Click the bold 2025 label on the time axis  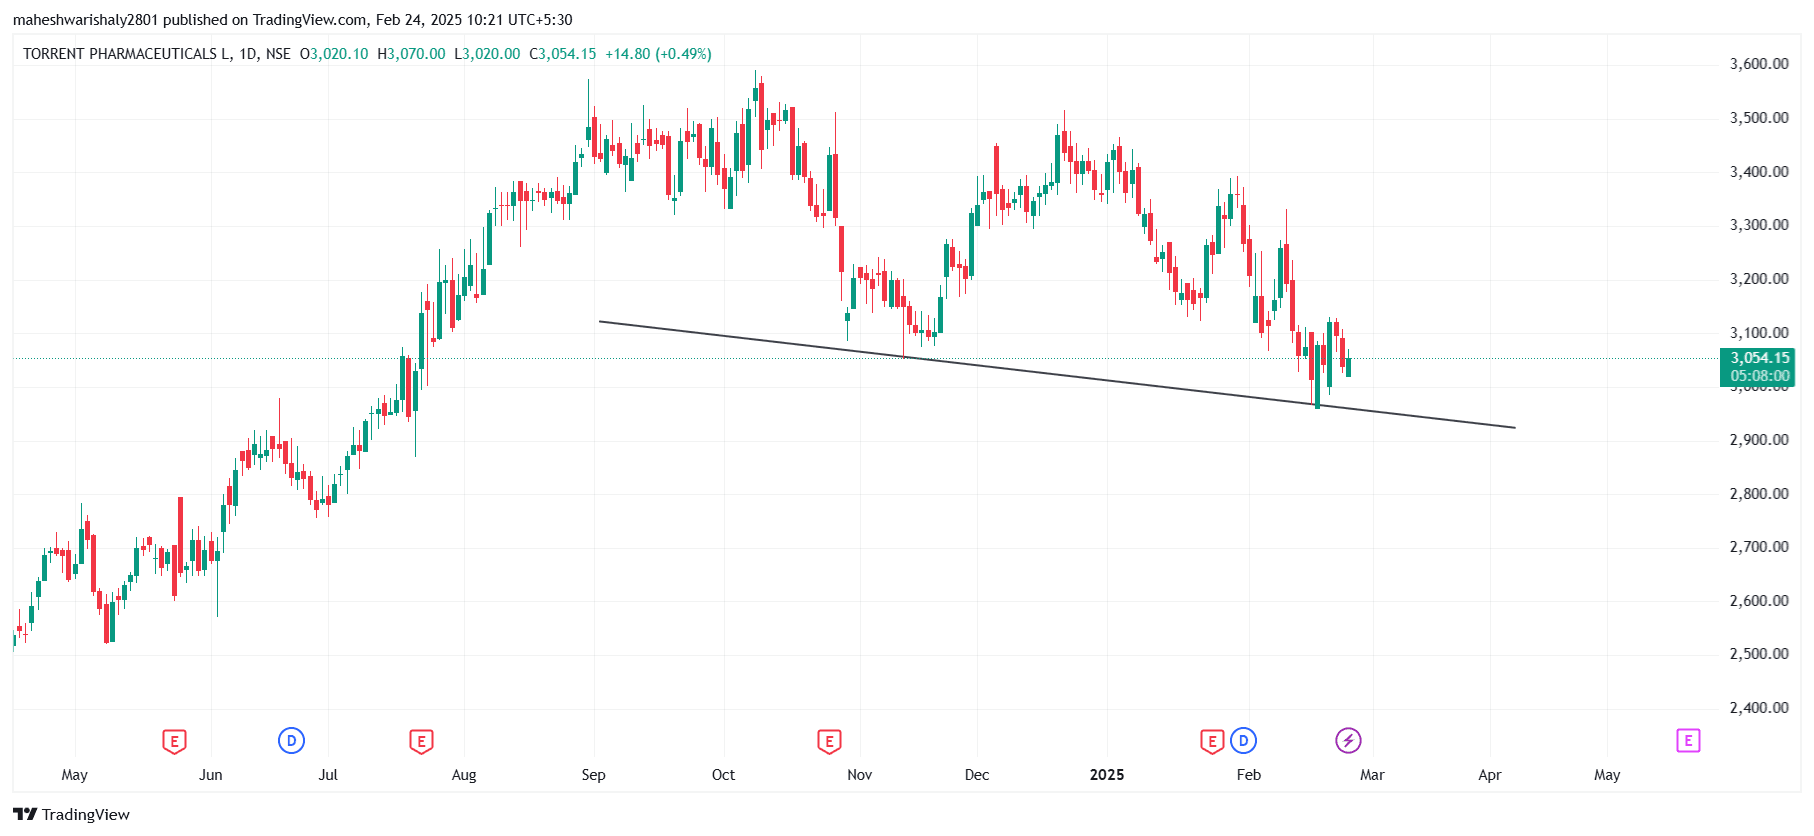1107,775
